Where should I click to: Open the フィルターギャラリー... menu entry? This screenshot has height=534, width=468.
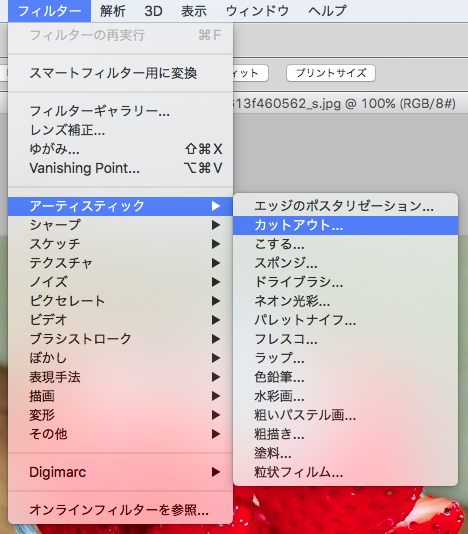tap(121, 111)
